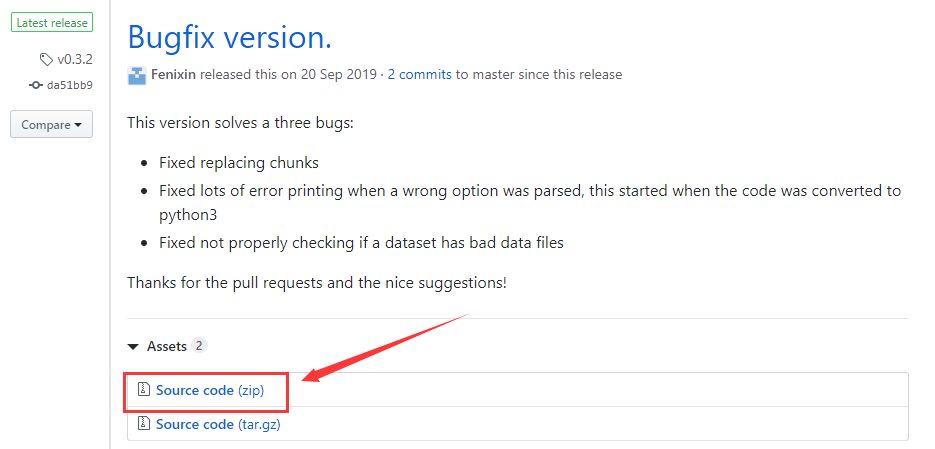Click the release date text '20 Sep 2019'

(339, 75)
